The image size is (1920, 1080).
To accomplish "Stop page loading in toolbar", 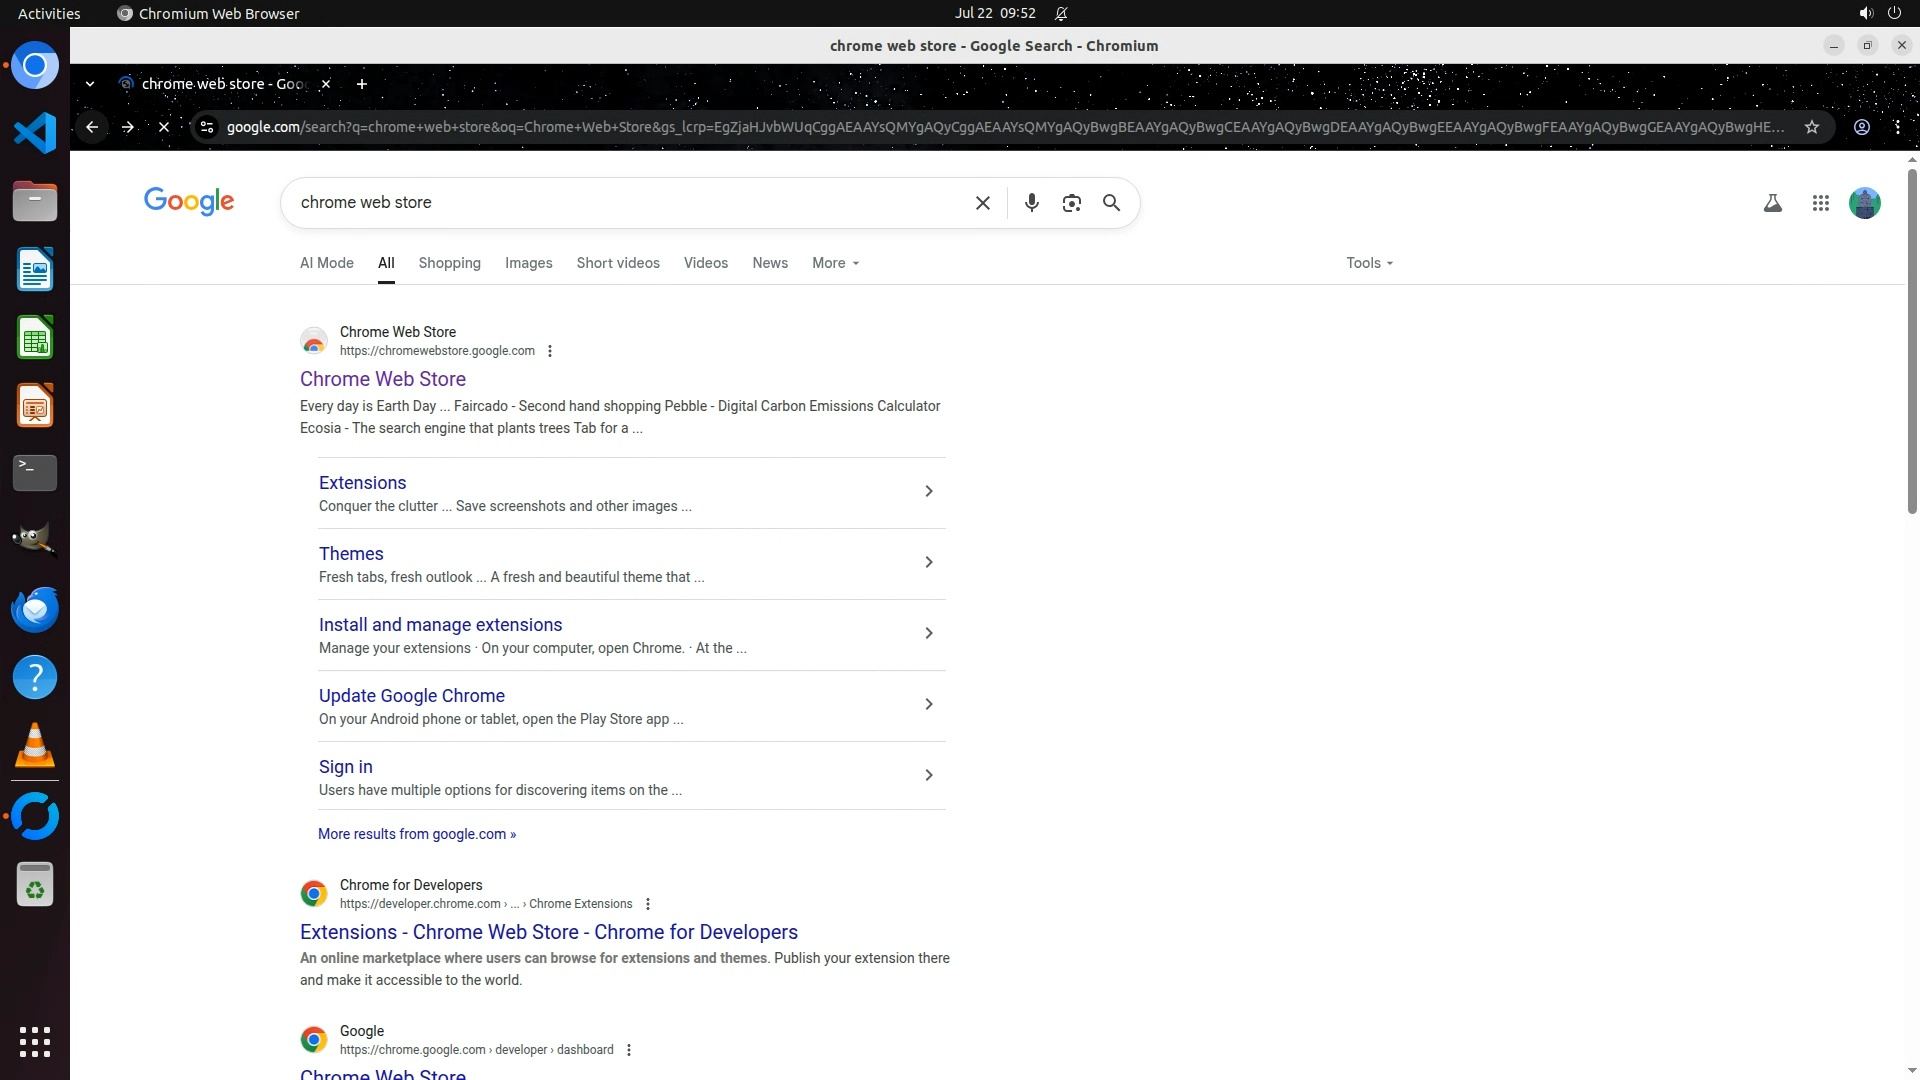I will [164, 127].
